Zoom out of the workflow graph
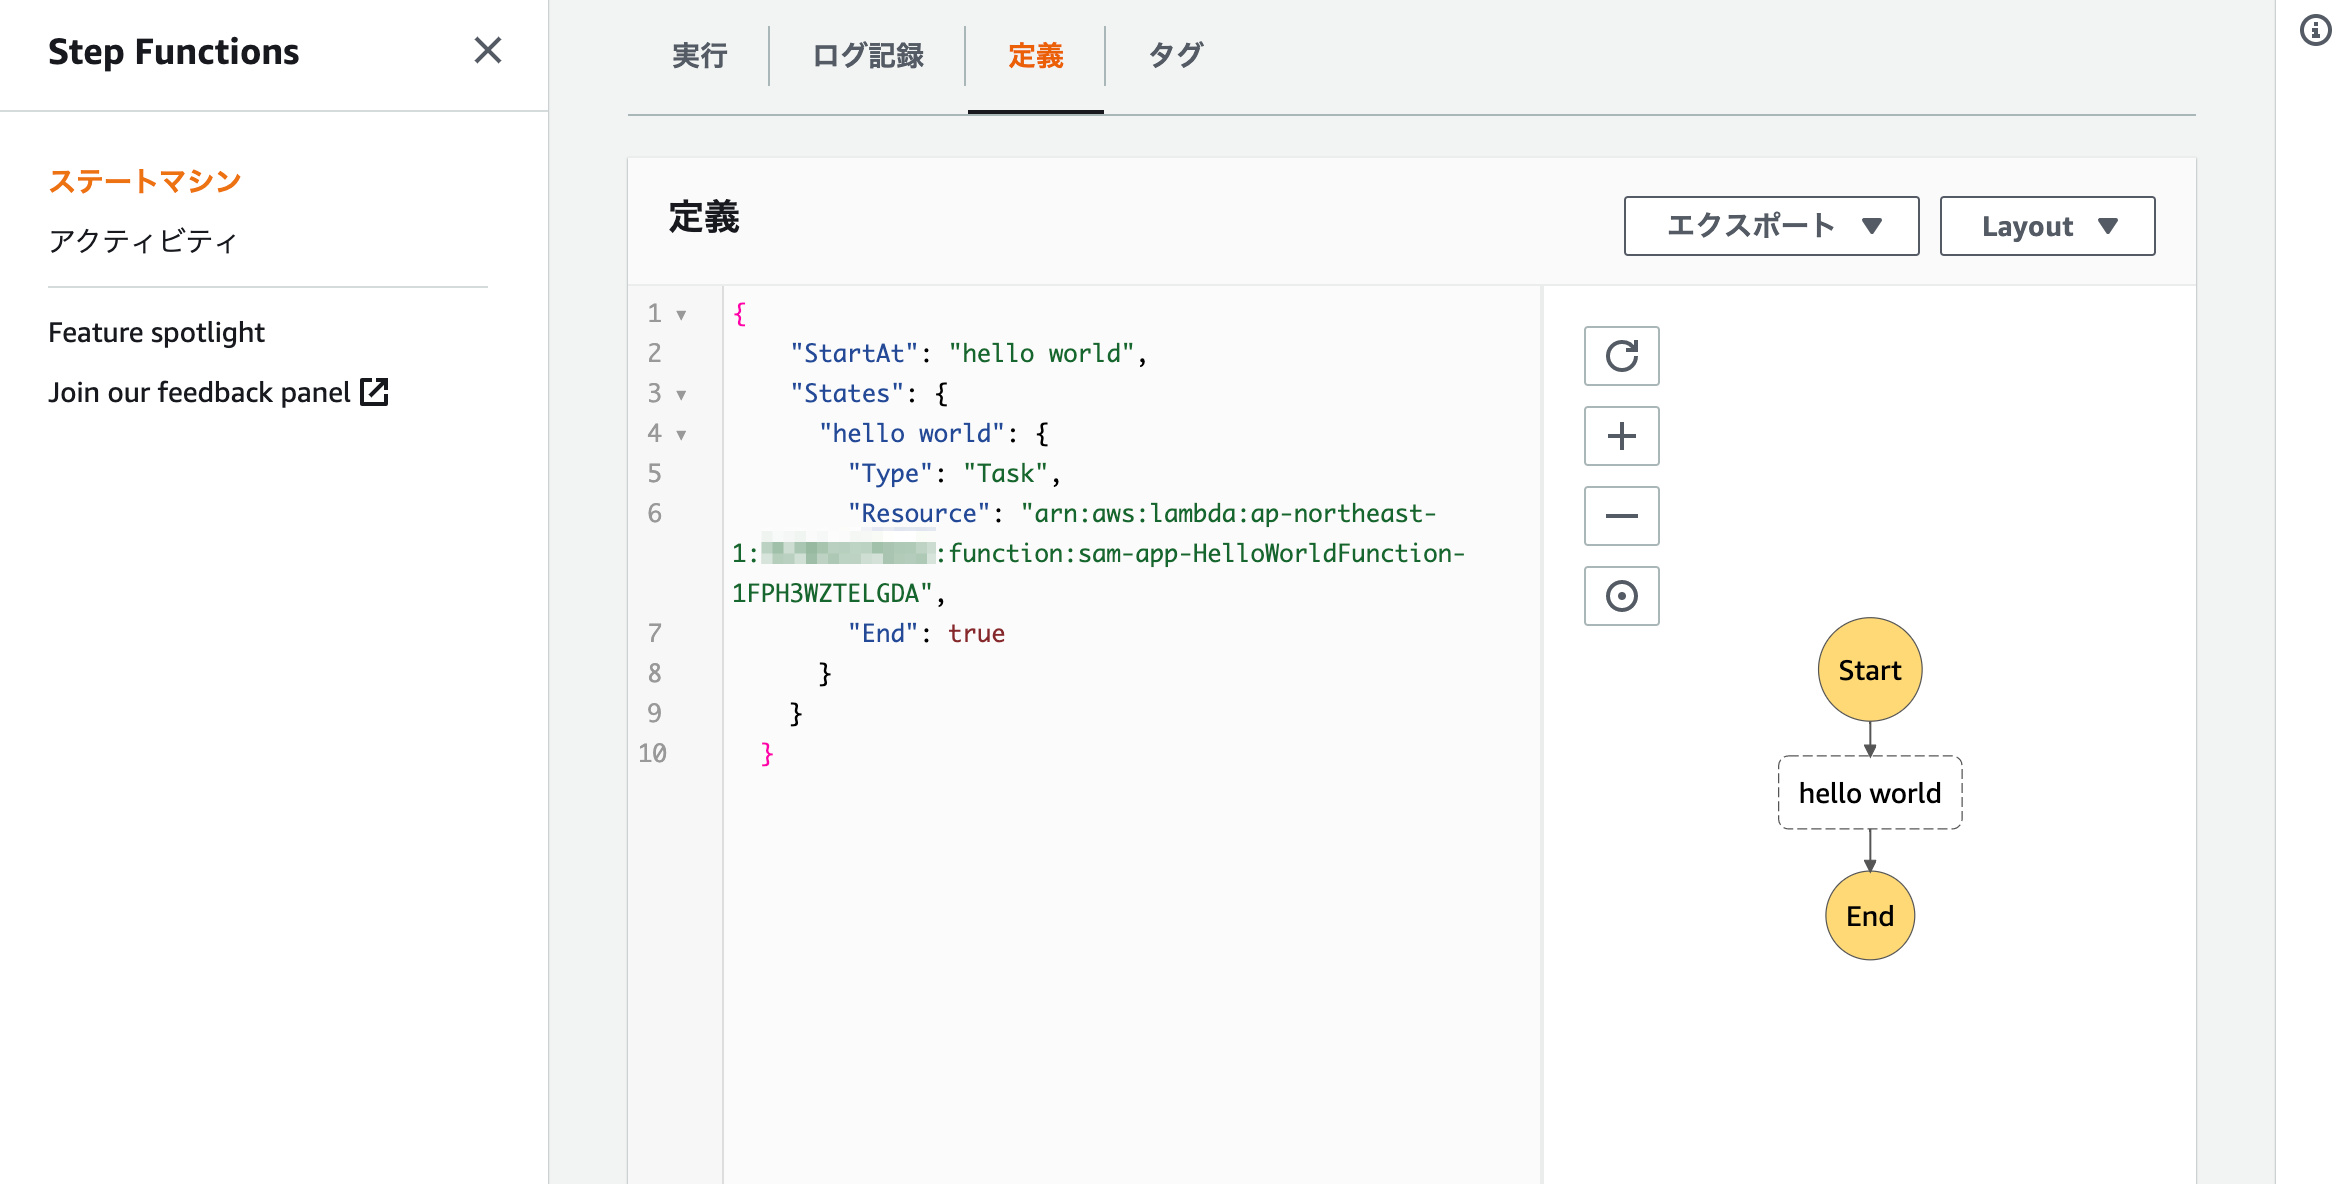This screenshot has width=2340, height=1184. pos(1621,516)
